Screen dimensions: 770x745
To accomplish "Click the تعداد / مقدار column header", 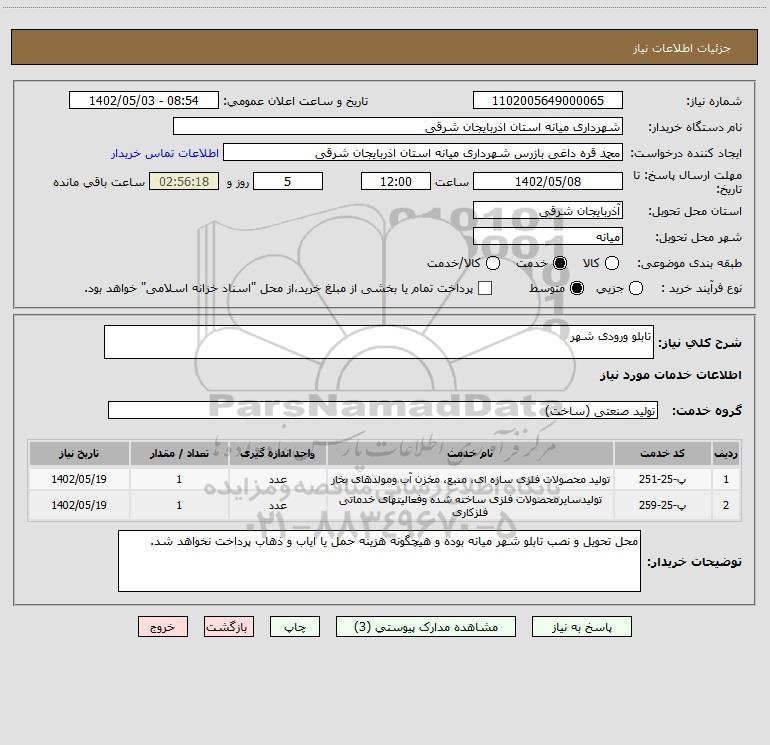I will (x=179, y=453).
